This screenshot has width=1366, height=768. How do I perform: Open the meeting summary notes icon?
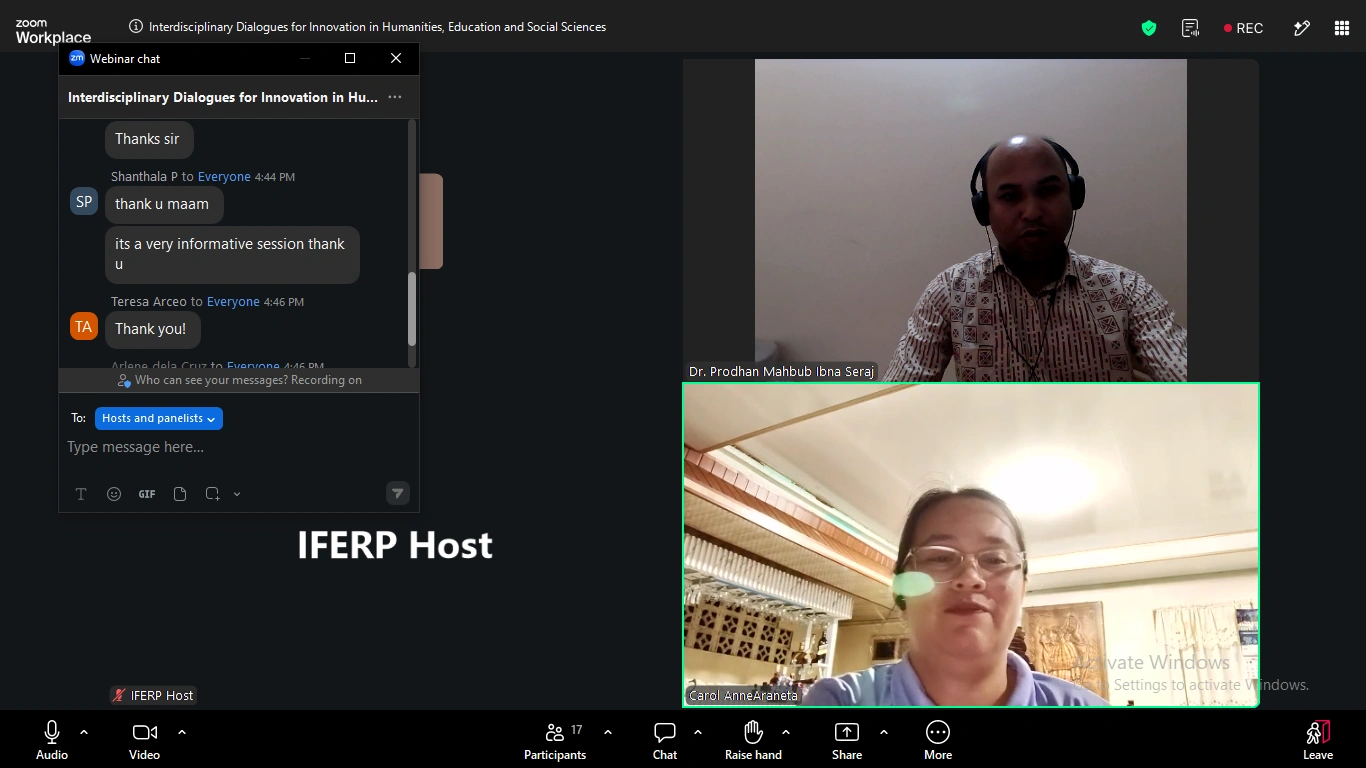(1190, 28)
